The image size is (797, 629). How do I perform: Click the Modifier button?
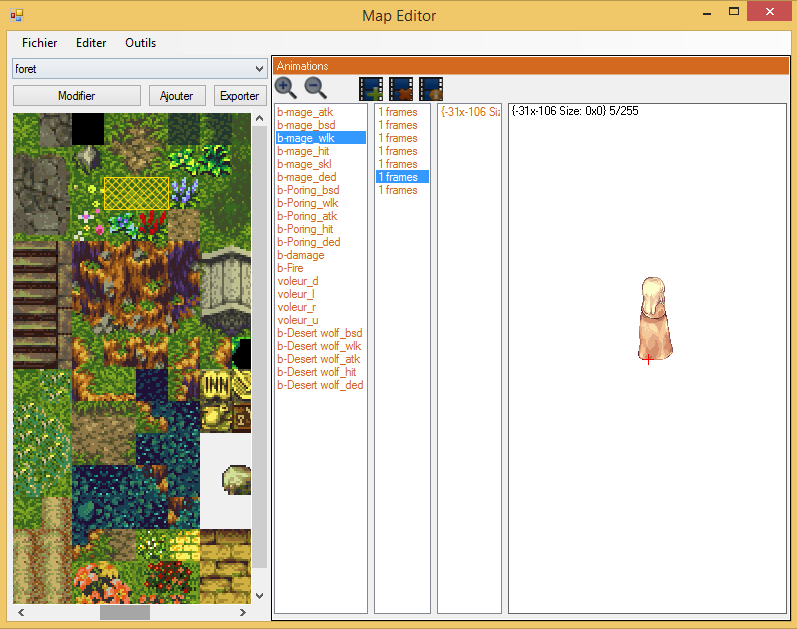77,96
